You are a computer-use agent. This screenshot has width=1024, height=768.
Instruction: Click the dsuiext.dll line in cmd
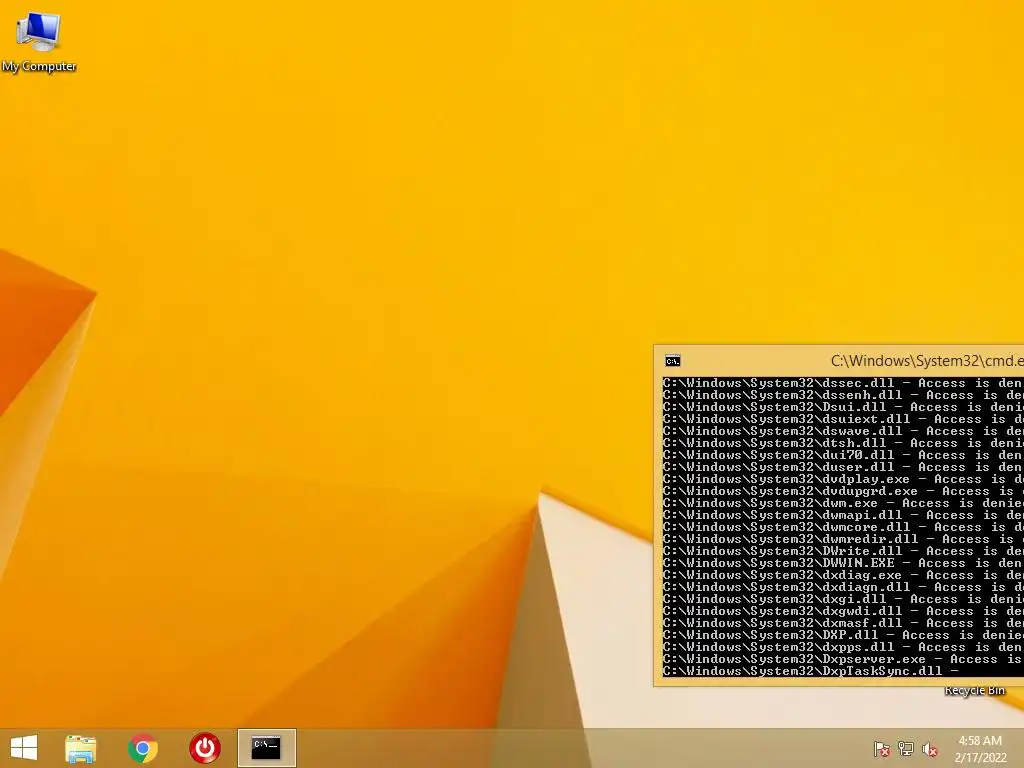(x=842, y=419)
